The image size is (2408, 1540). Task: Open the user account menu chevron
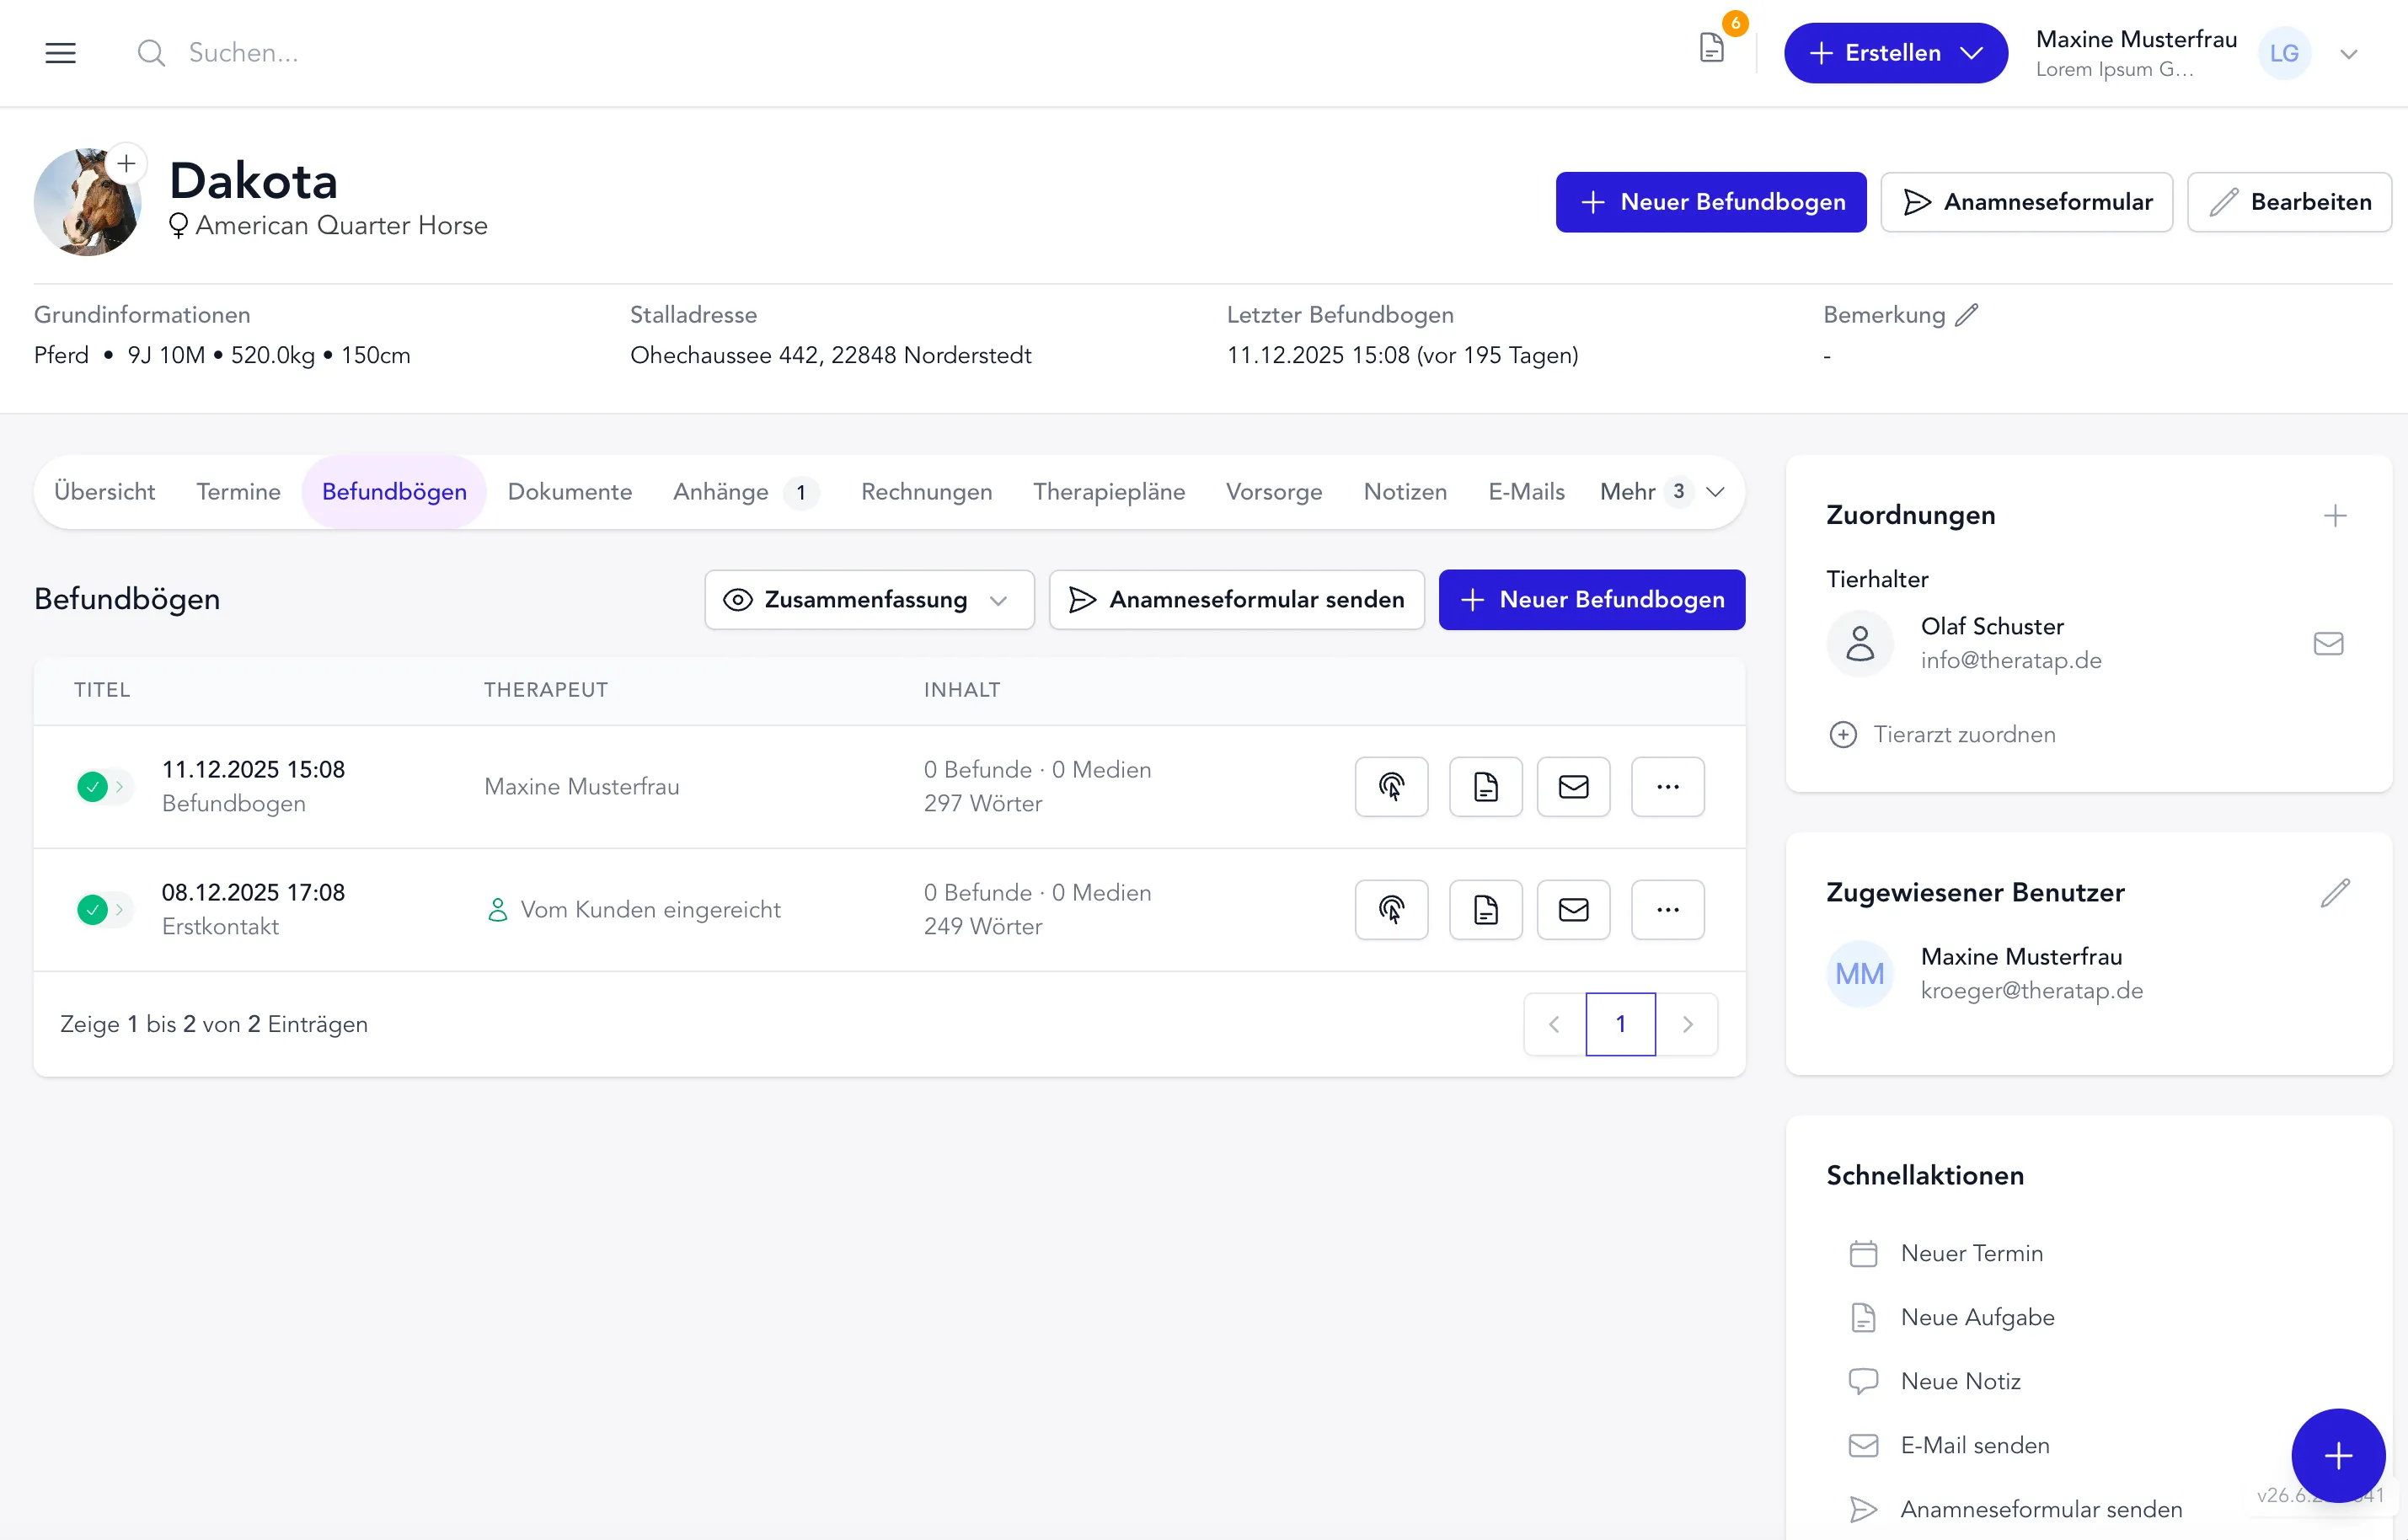2348,54
